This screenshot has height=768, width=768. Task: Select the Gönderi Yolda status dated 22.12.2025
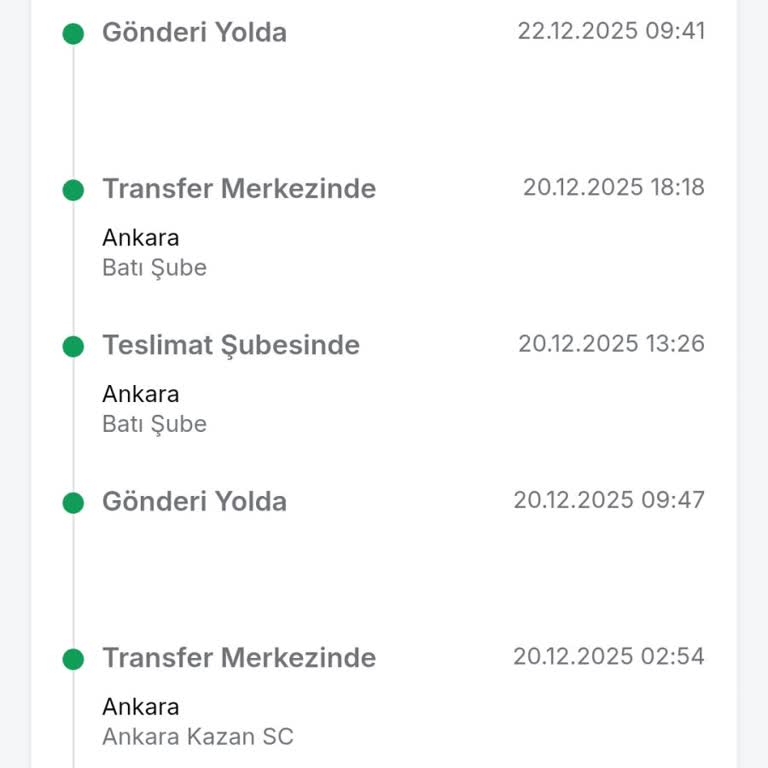[194, 32]
